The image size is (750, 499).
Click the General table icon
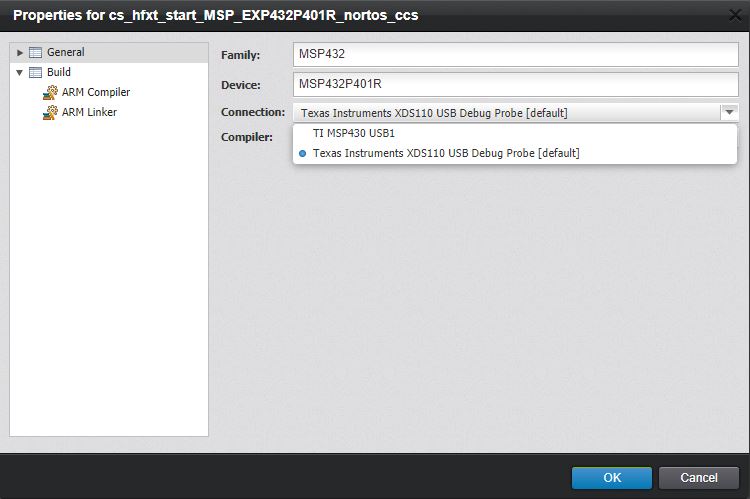35,53
